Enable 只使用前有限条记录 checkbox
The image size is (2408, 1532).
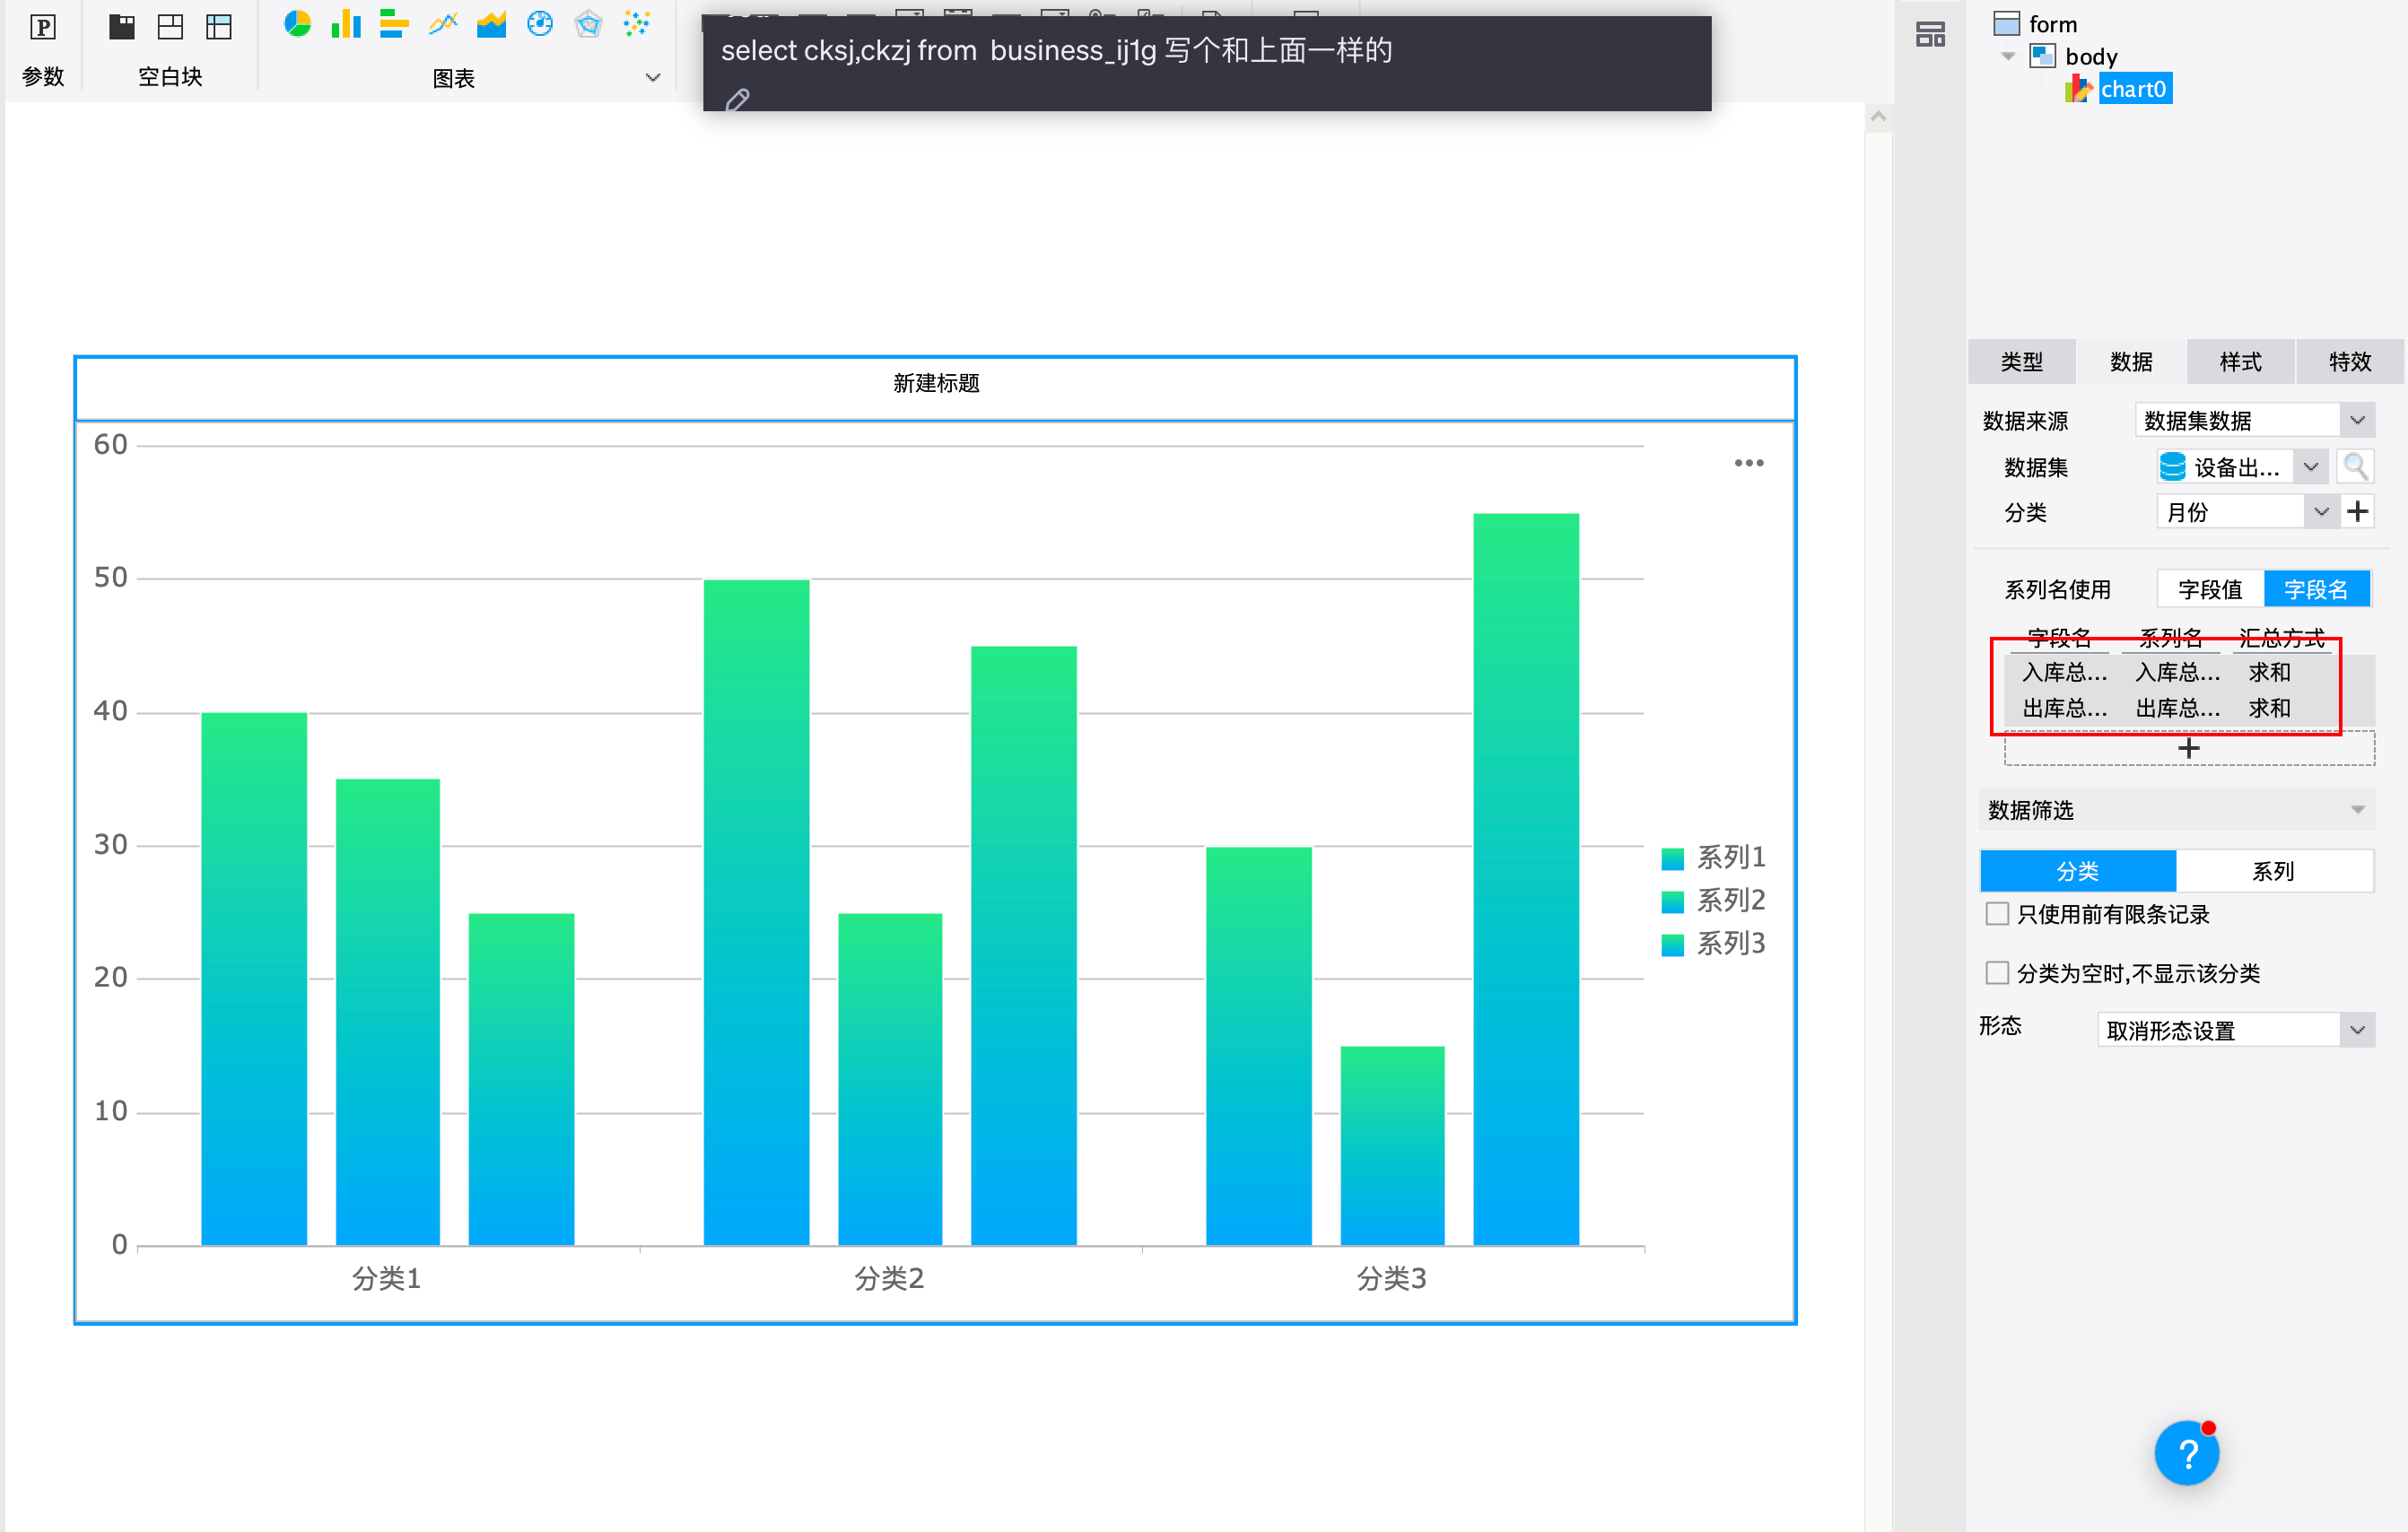[1997, 914]
